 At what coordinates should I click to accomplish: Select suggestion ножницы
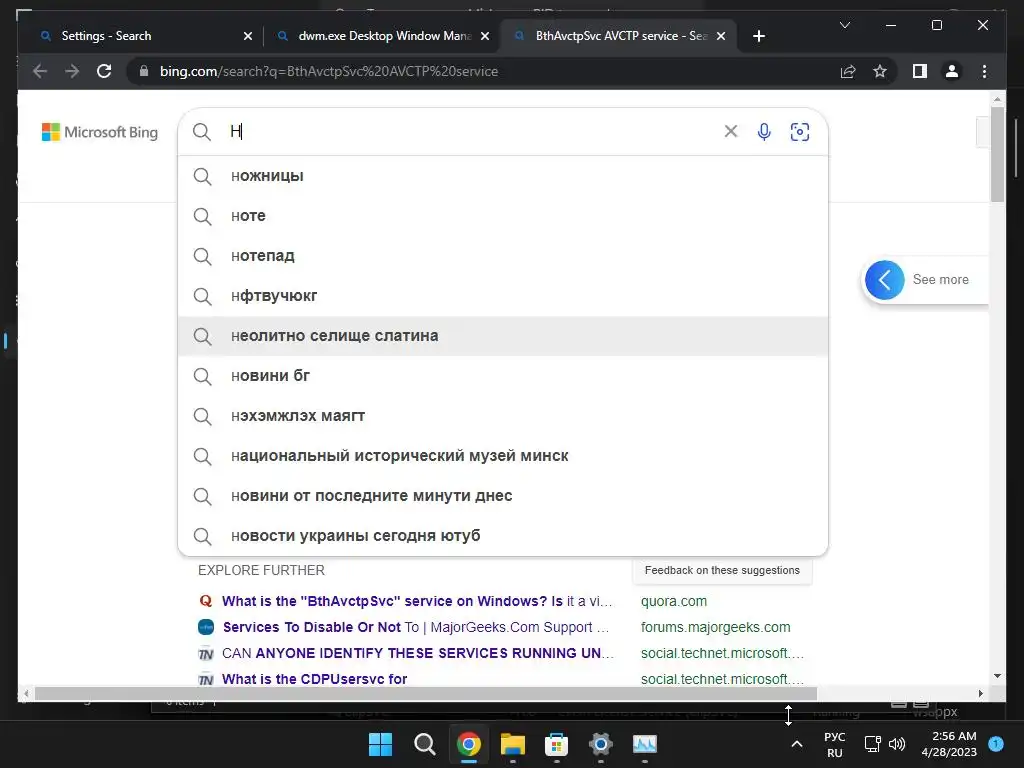pyautogui.click(x=503, y=176)
